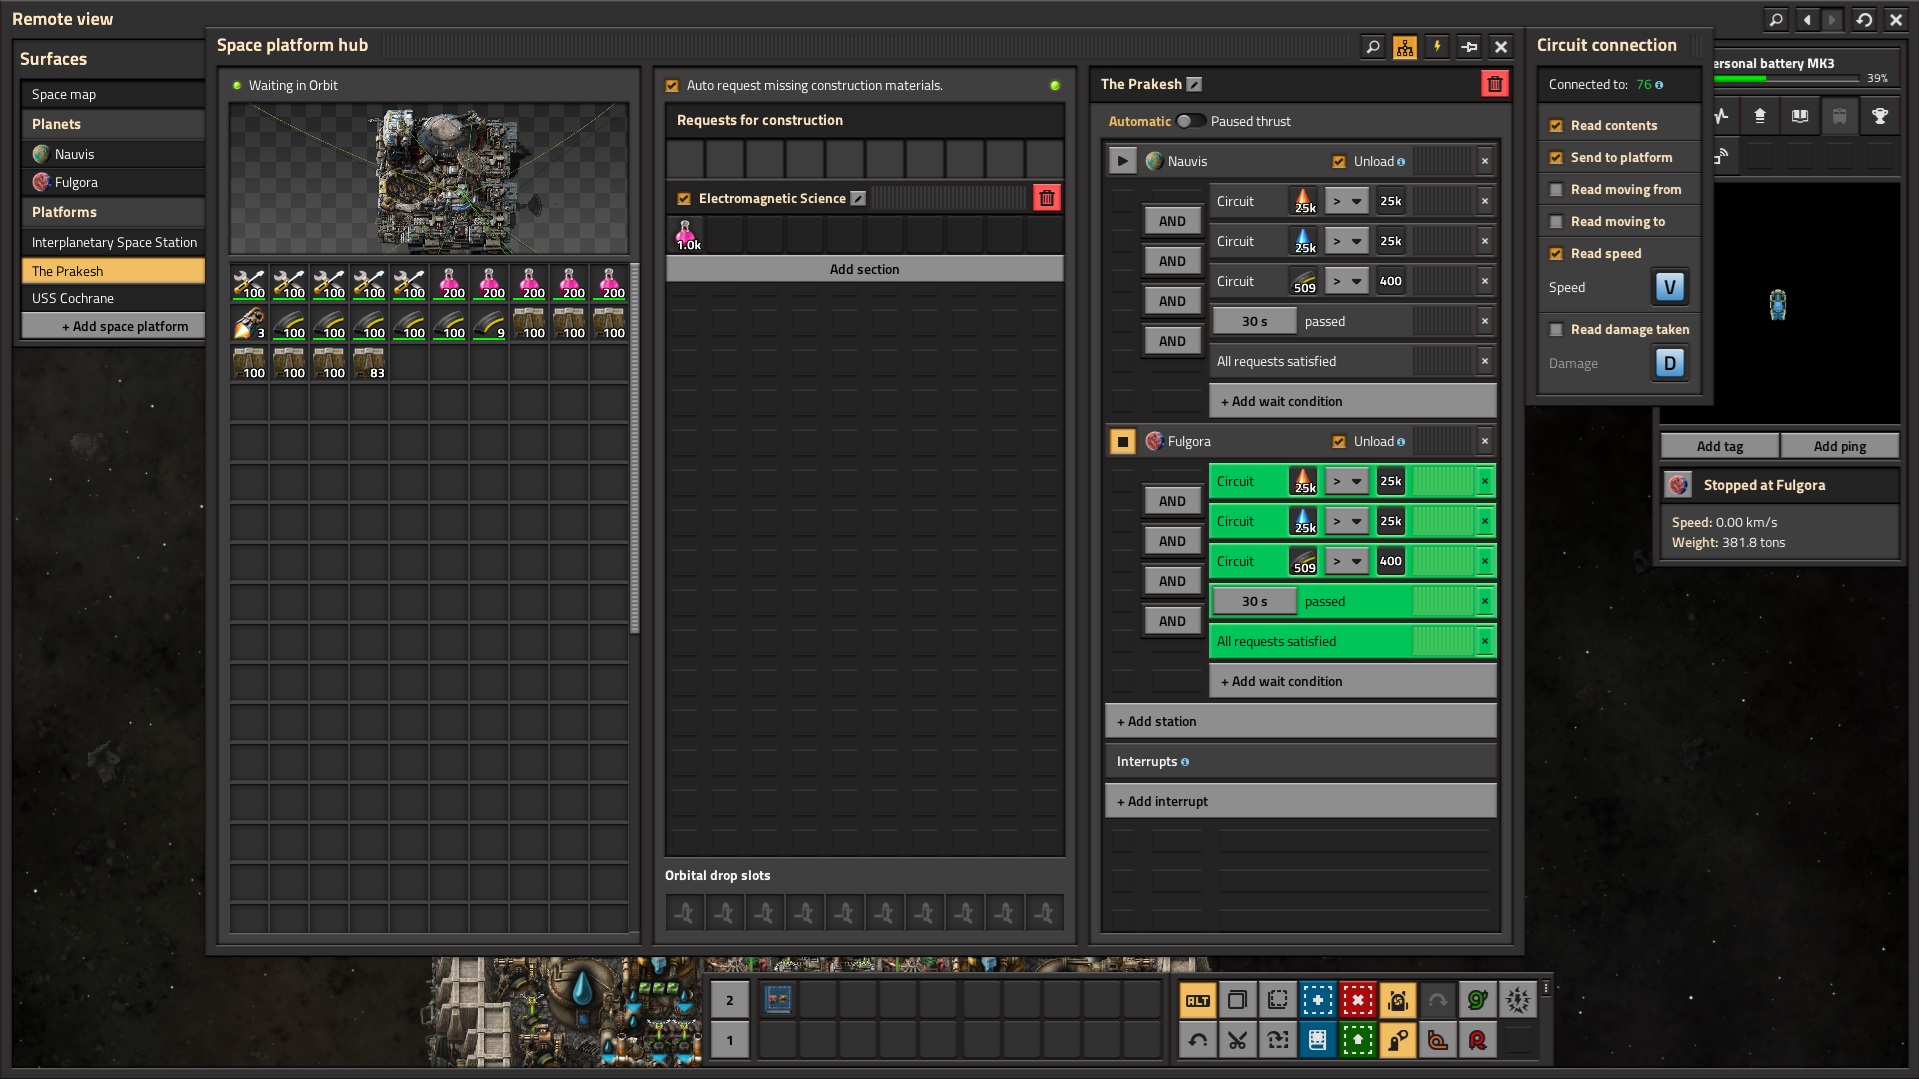Viewport: 1919px width, 1079px height.
Task: Toggle Unload checkbox for Fulgora station
Action: coord(1339,442)
